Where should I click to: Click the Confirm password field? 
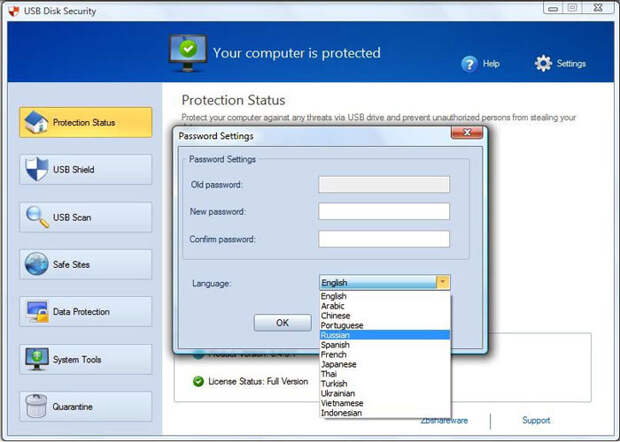click(384, 239)
